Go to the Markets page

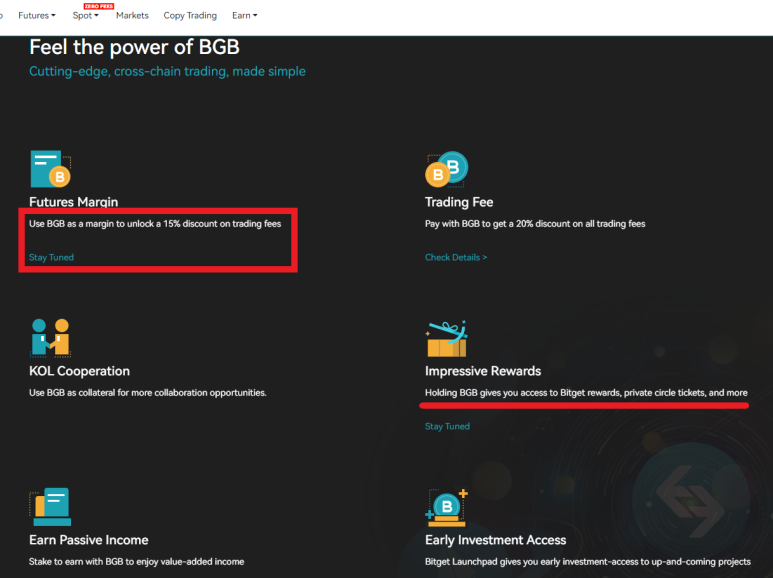(x=132, y=15)
